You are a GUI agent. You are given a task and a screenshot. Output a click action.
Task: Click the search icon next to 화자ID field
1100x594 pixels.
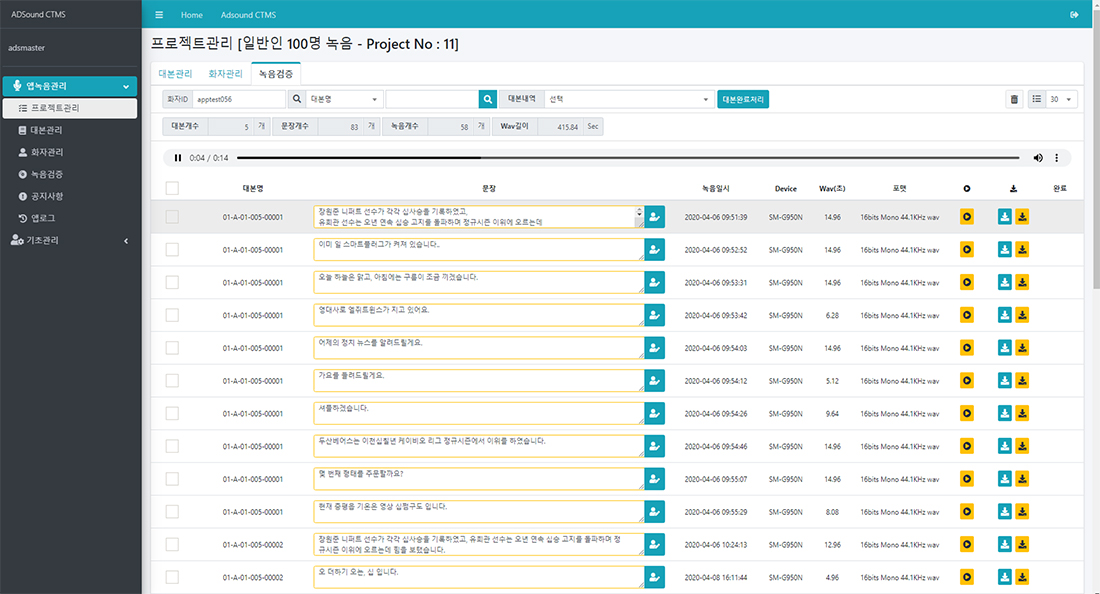(x=297, y=100)
